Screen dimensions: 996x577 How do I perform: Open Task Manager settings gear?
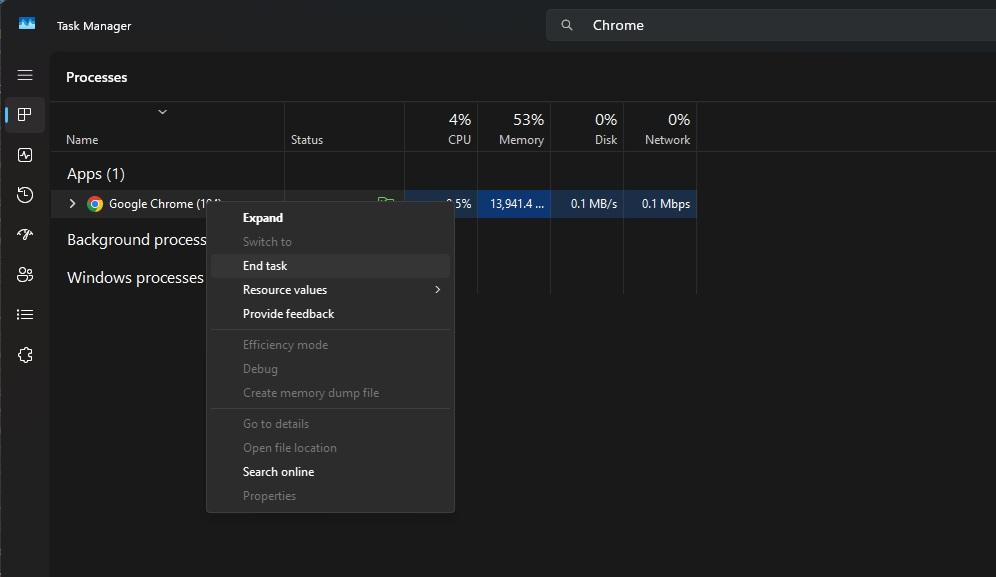click(24, 354)
